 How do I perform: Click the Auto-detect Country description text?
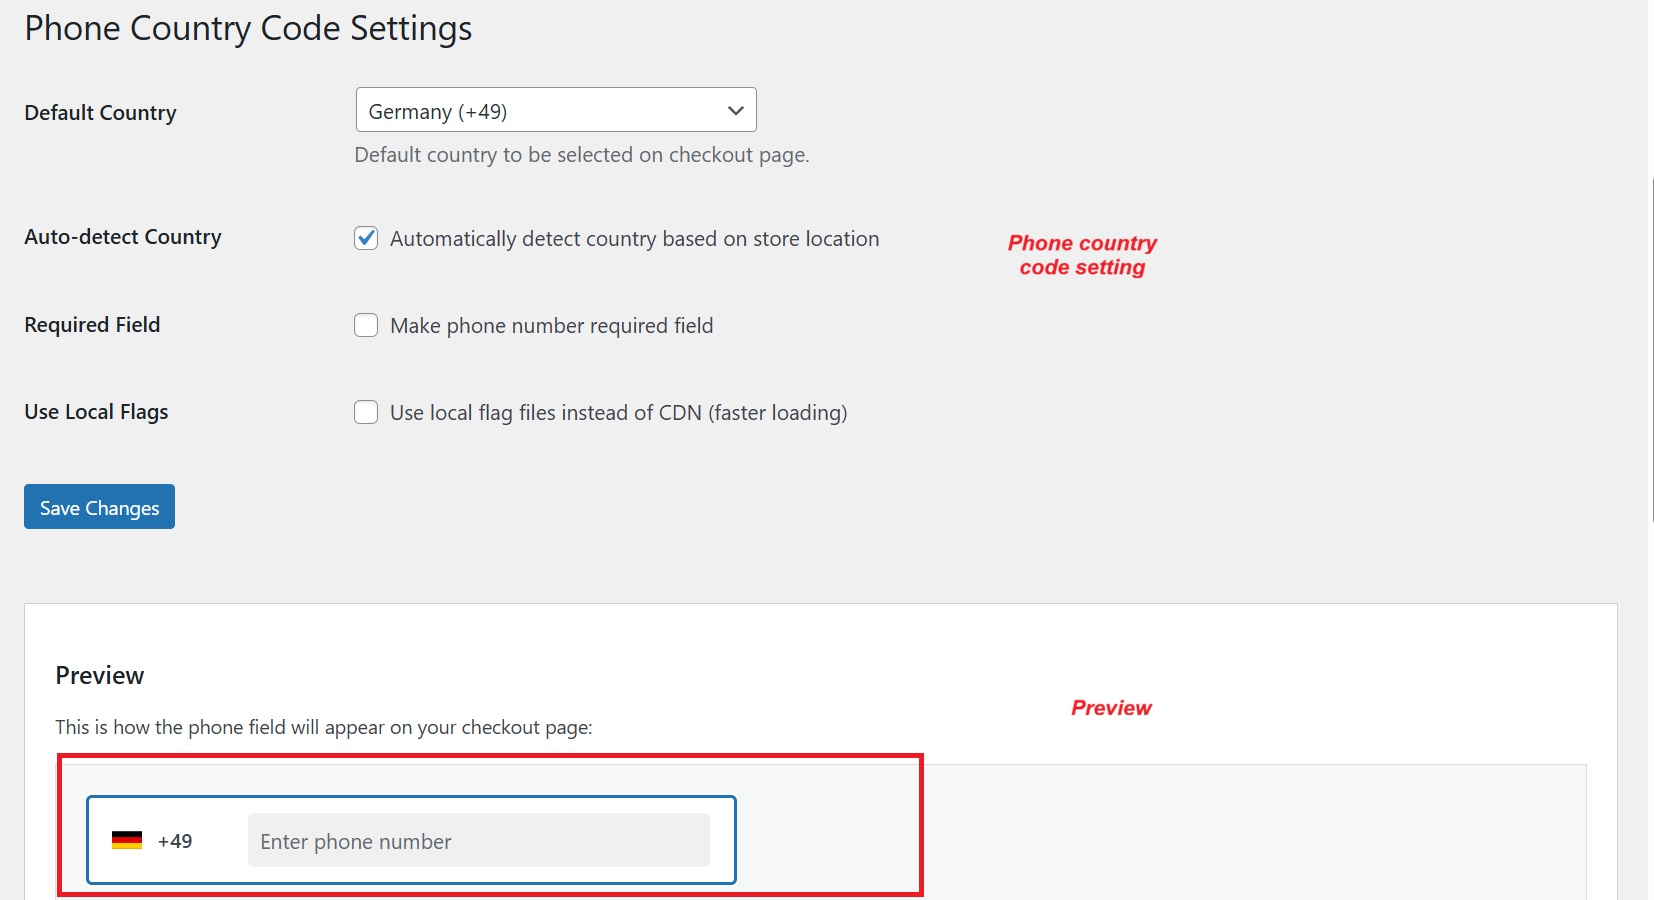[634, 238]
